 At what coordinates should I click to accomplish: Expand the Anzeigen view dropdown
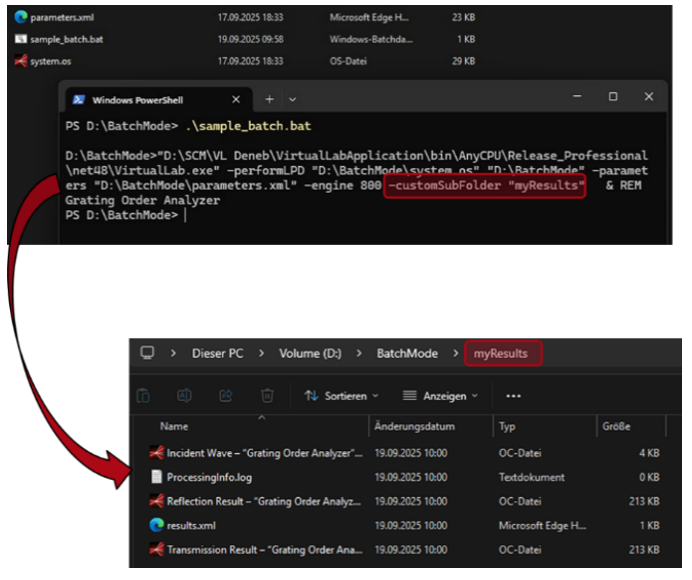click(441, 396)
